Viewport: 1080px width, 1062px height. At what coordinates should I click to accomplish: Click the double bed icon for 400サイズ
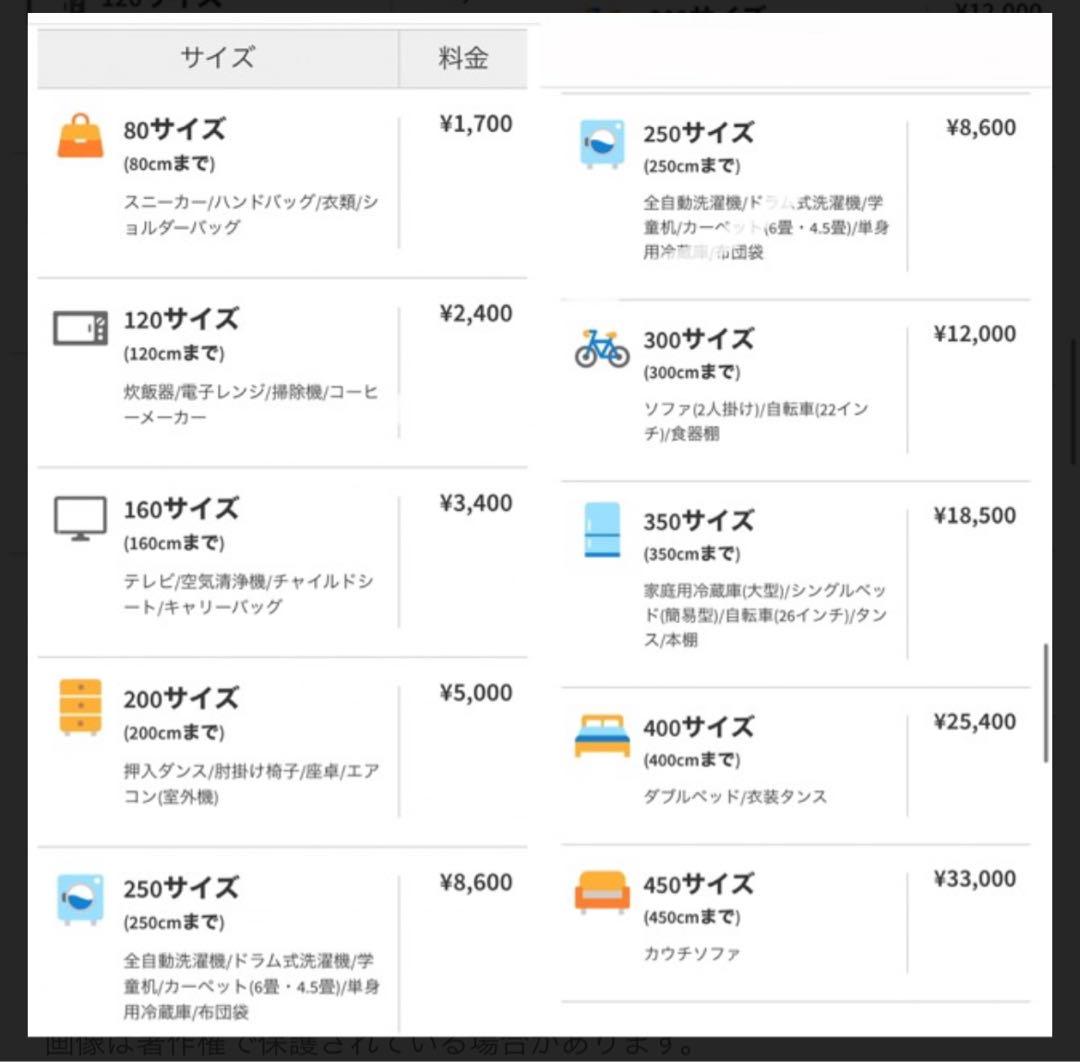pyautogui.click(x=602, y=736)
